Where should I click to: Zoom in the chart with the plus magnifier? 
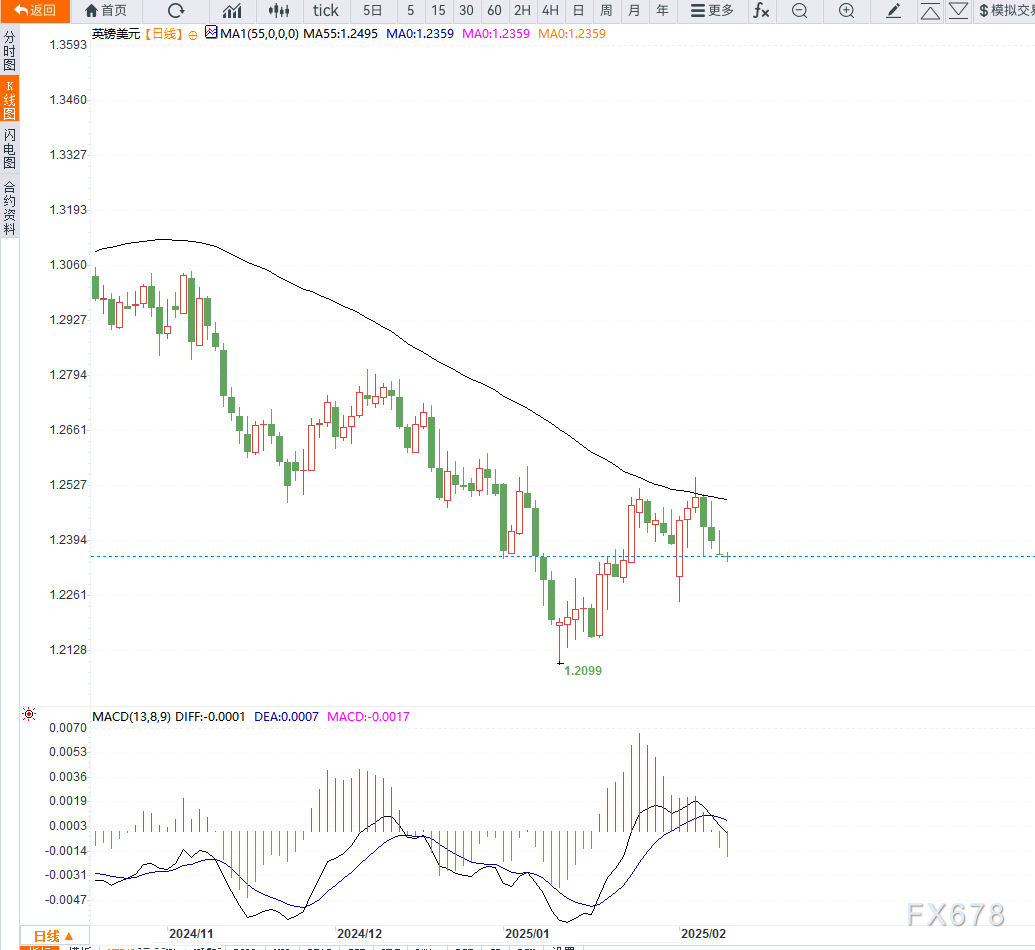point(846,11)
